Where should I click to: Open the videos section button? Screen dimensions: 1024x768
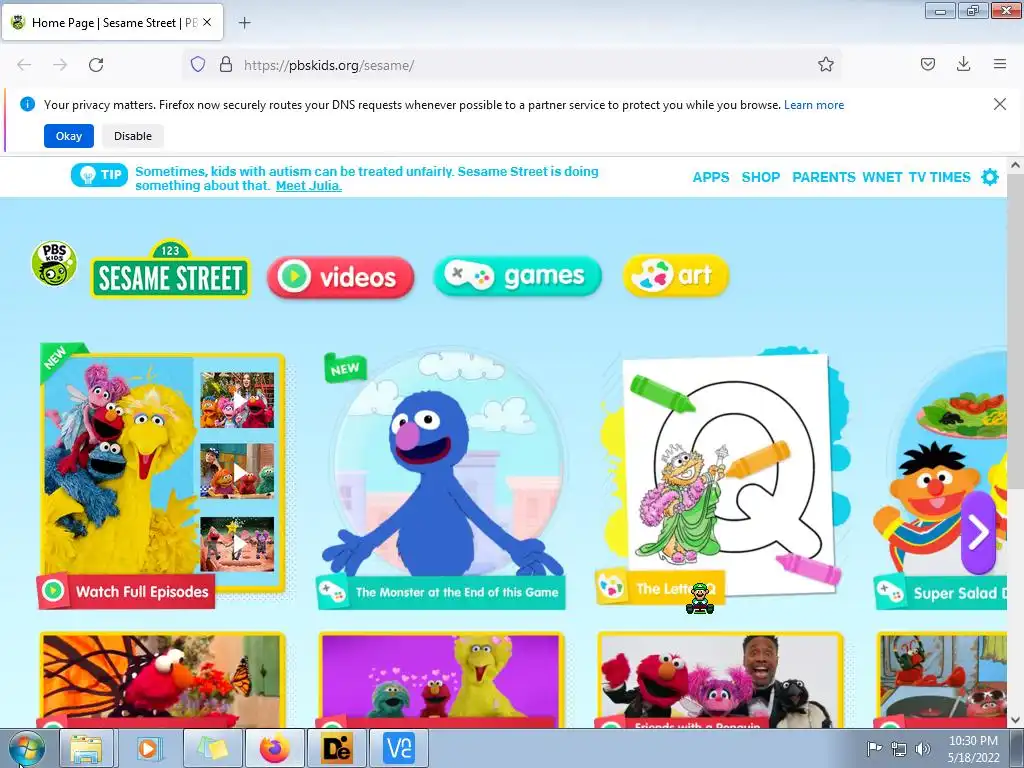340,278
